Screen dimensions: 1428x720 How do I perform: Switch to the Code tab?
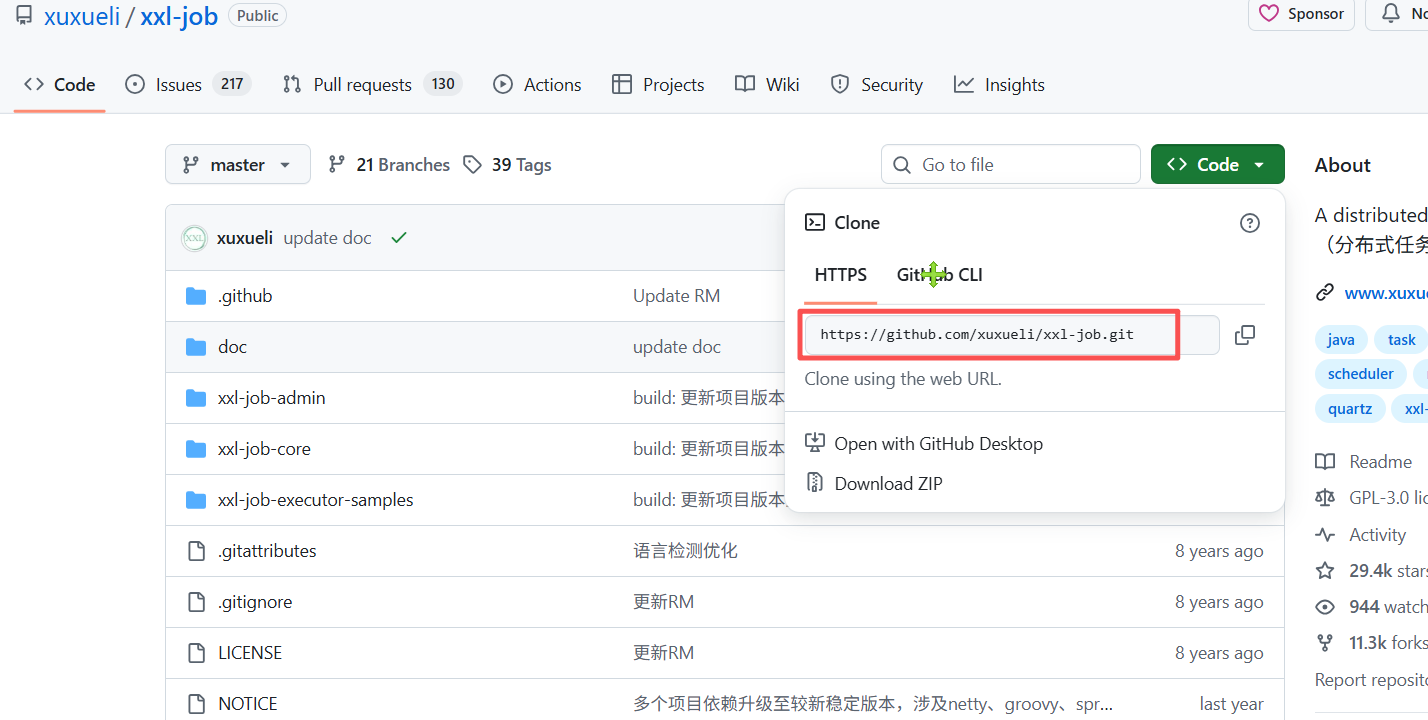[60, 85]
